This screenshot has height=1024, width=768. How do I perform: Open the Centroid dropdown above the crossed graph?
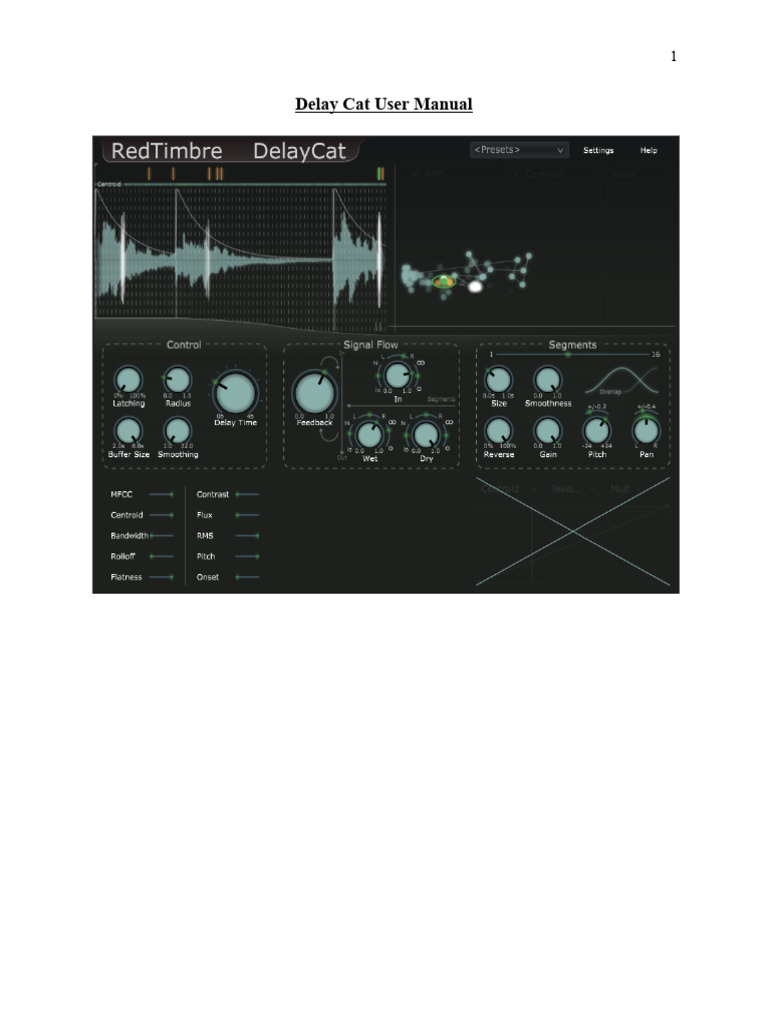509,488
